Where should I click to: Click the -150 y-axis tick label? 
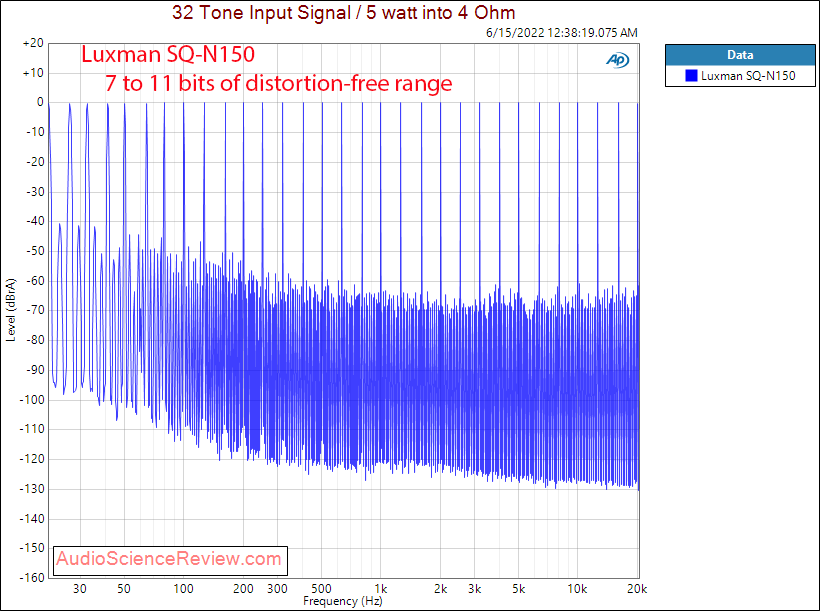(x=32, y=548)
